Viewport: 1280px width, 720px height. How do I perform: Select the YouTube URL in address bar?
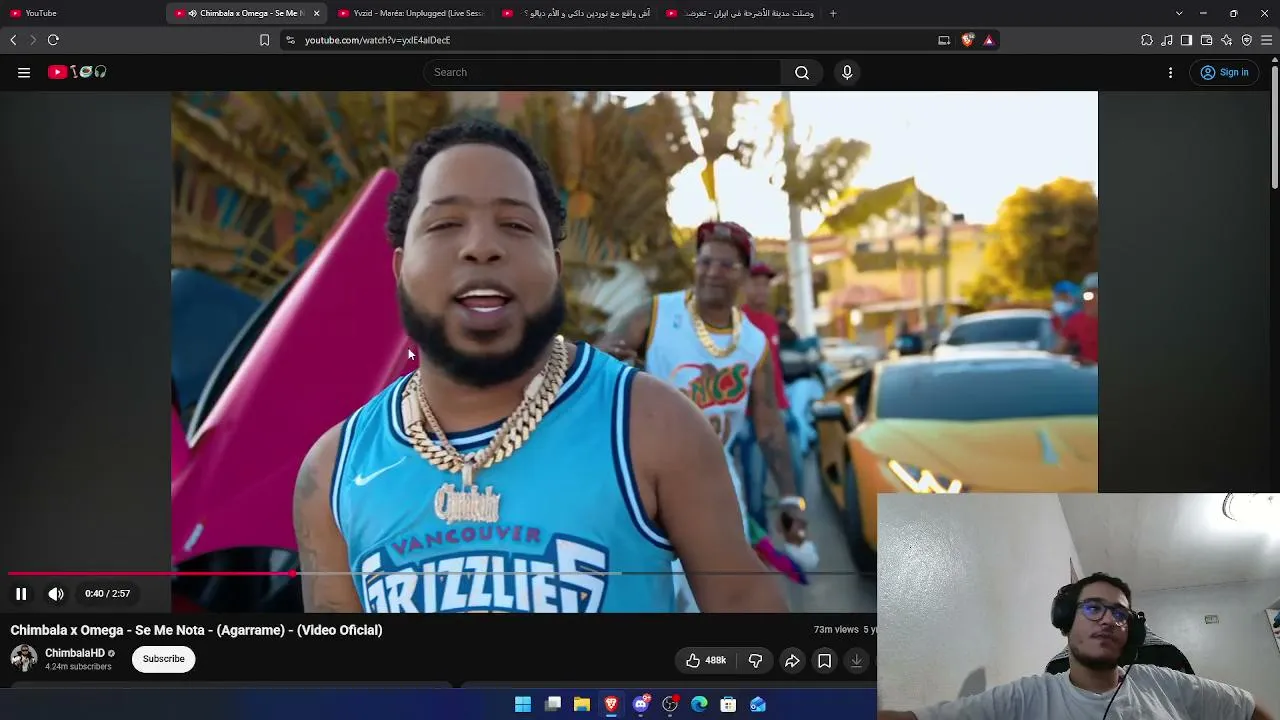(x=377, y=40)
